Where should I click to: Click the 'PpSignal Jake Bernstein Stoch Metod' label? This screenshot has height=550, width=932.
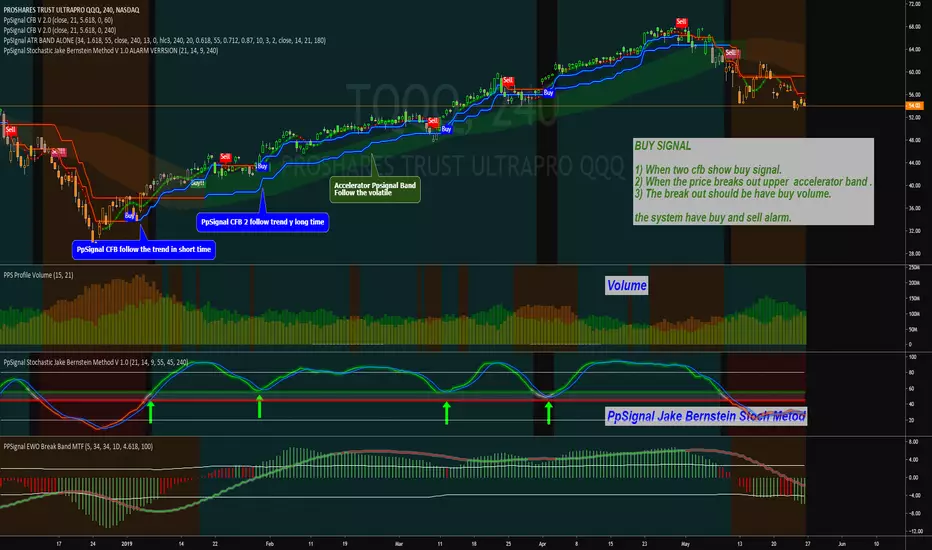point(706,416)
